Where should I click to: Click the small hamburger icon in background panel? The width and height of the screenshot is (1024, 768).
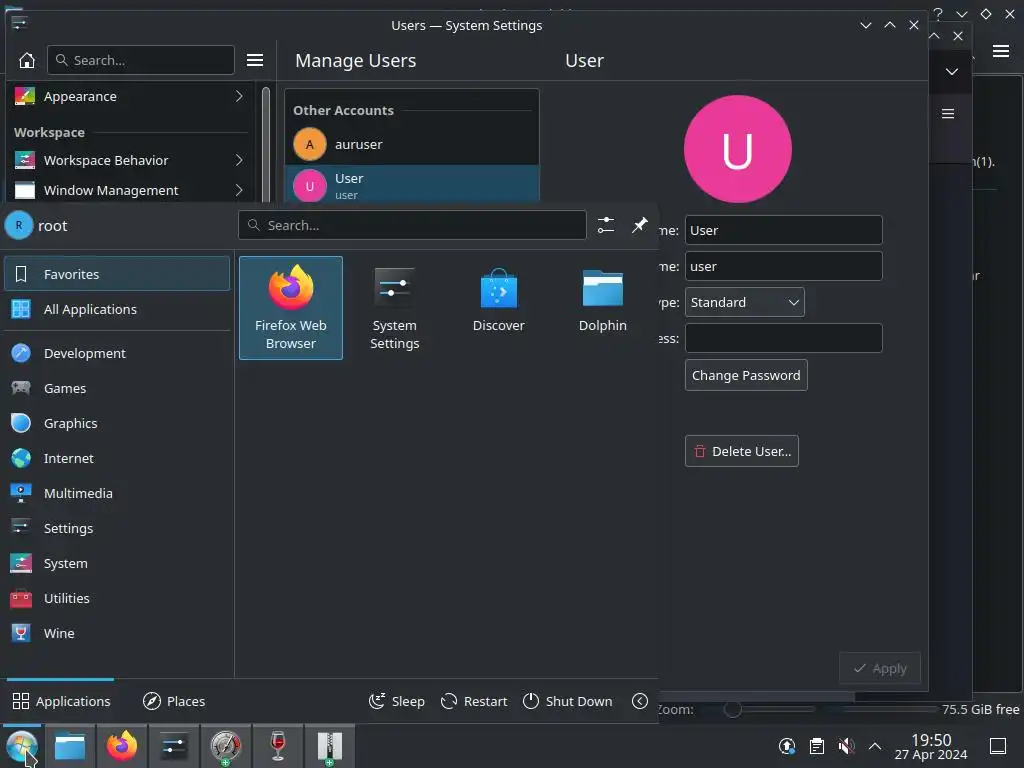948,114
